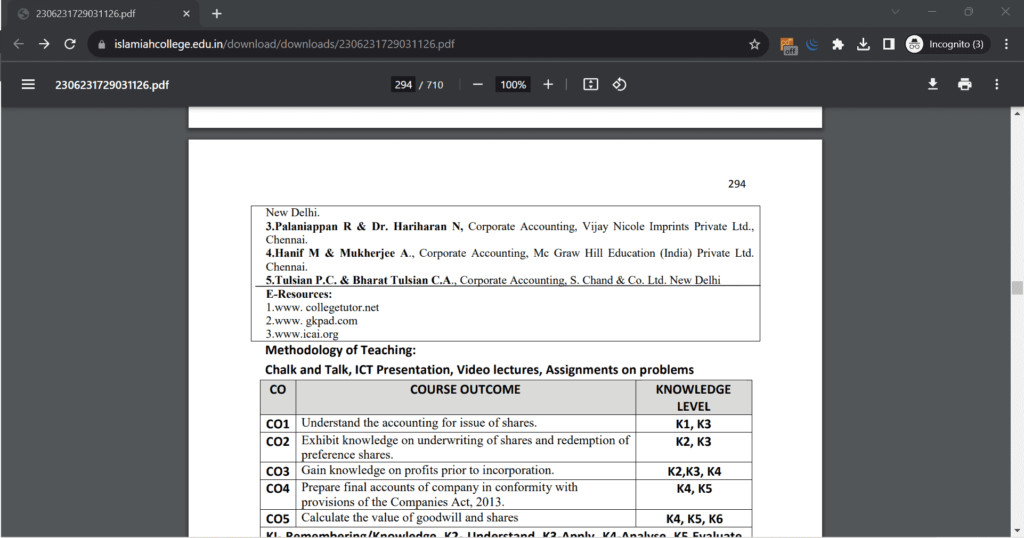The width and height of the screenshot is (1024, 538).
Task: Print the PDF document
Action: pyautogui.click(x=965, y=84)
